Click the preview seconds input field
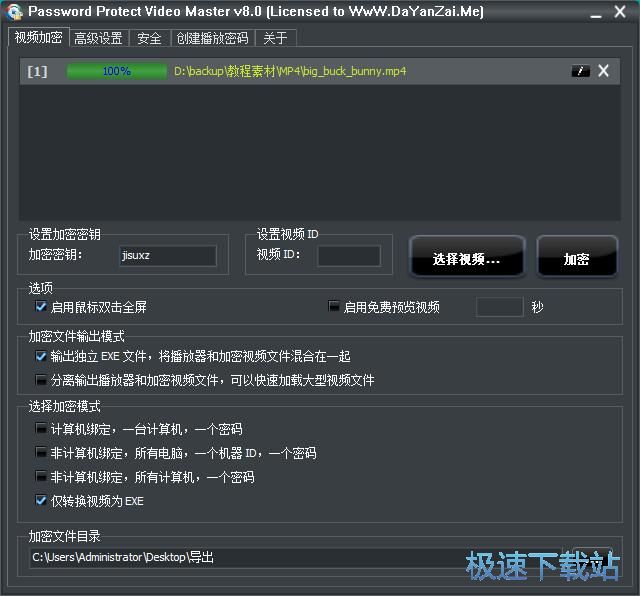The width and height of the screenshot is (640, 596). [500, 307]
